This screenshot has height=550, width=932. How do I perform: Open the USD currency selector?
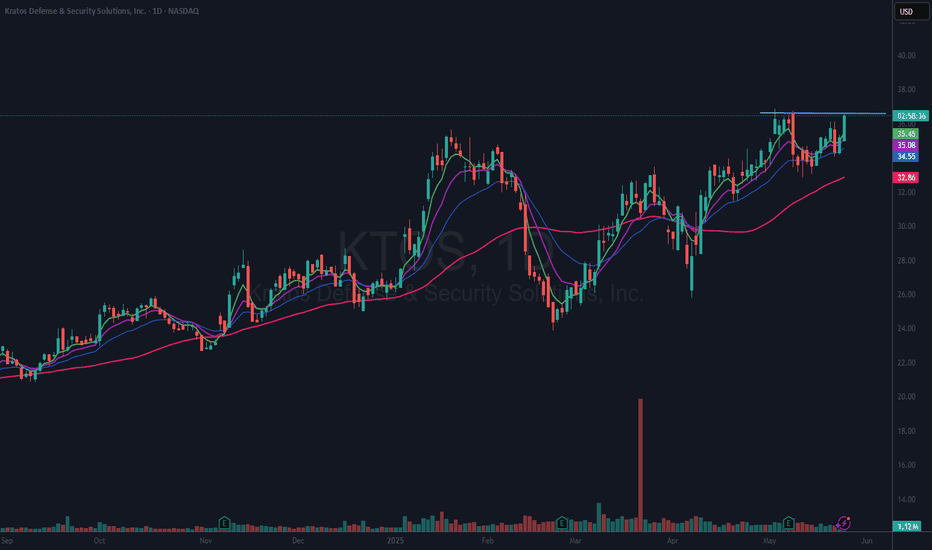coord(912,11)
